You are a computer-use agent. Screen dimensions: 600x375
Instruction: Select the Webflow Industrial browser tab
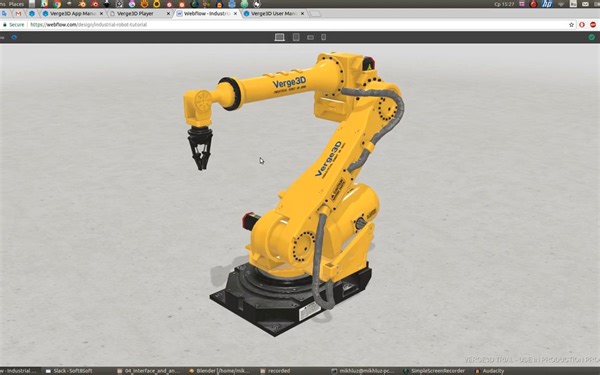tap(207, 13)
